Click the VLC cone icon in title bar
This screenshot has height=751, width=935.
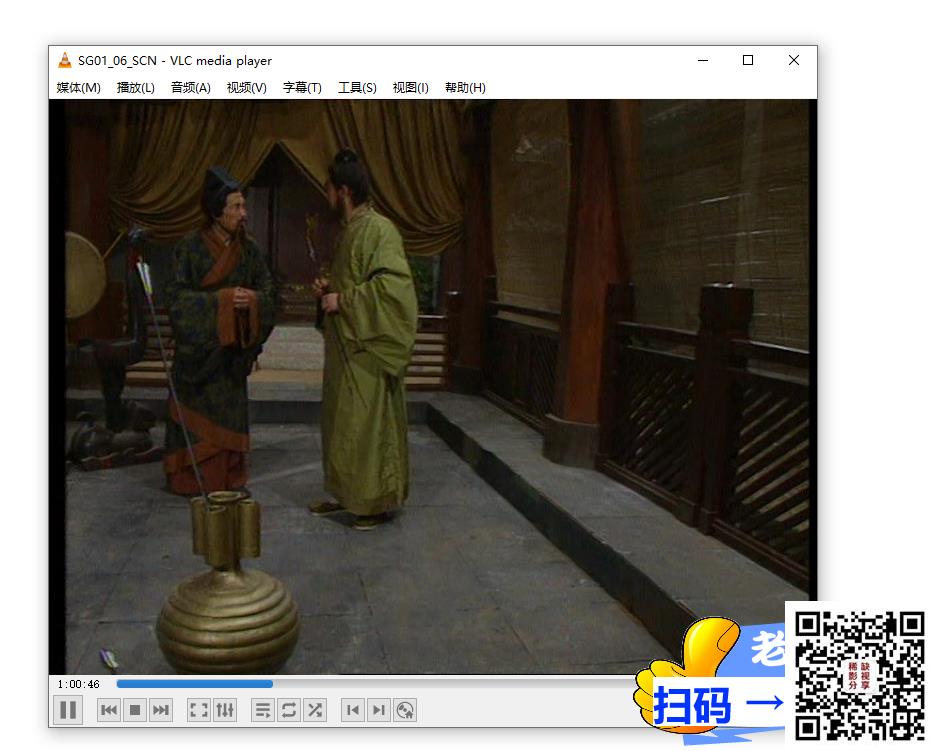coord(64,60)
